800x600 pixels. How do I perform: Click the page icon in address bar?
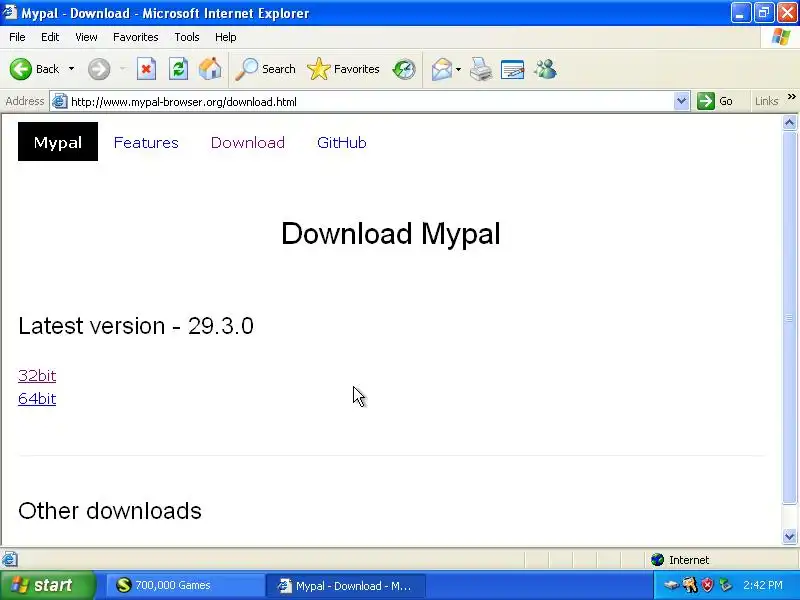coord(60,102)
